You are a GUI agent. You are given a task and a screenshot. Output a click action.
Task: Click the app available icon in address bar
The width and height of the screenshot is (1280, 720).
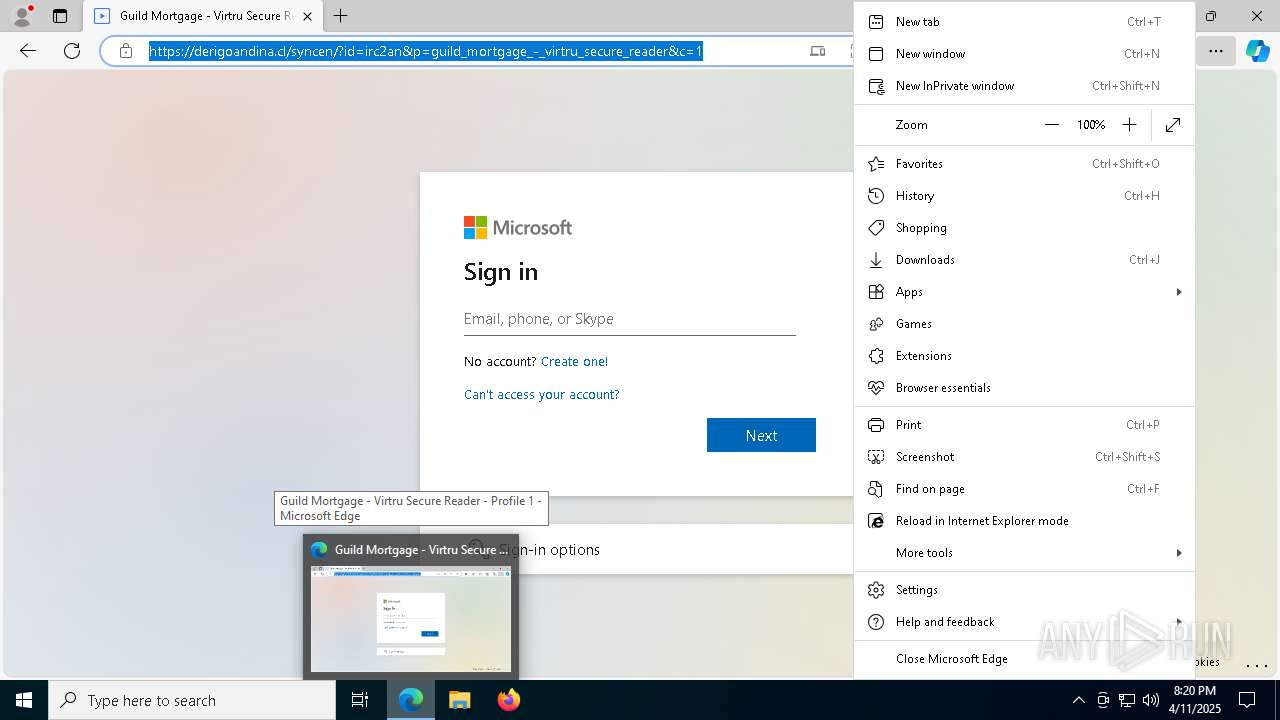pyautogui.click(x=817, y=51)
